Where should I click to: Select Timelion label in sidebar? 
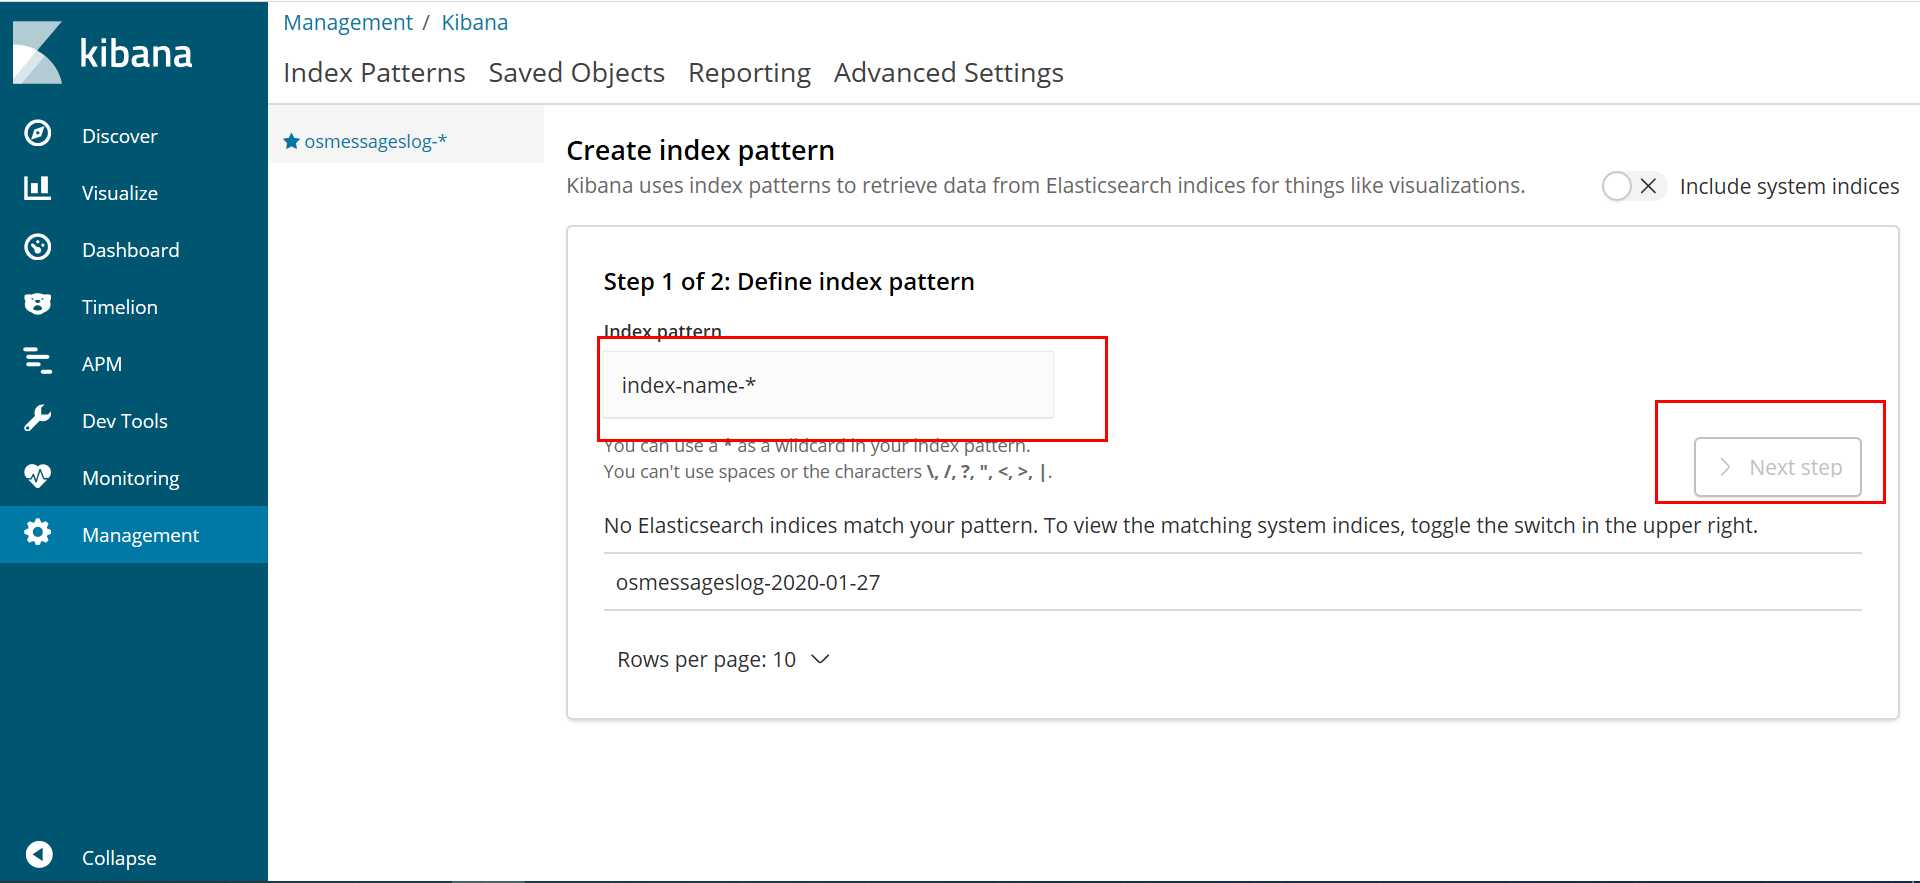pyautogui.click(x=120, y=307)
